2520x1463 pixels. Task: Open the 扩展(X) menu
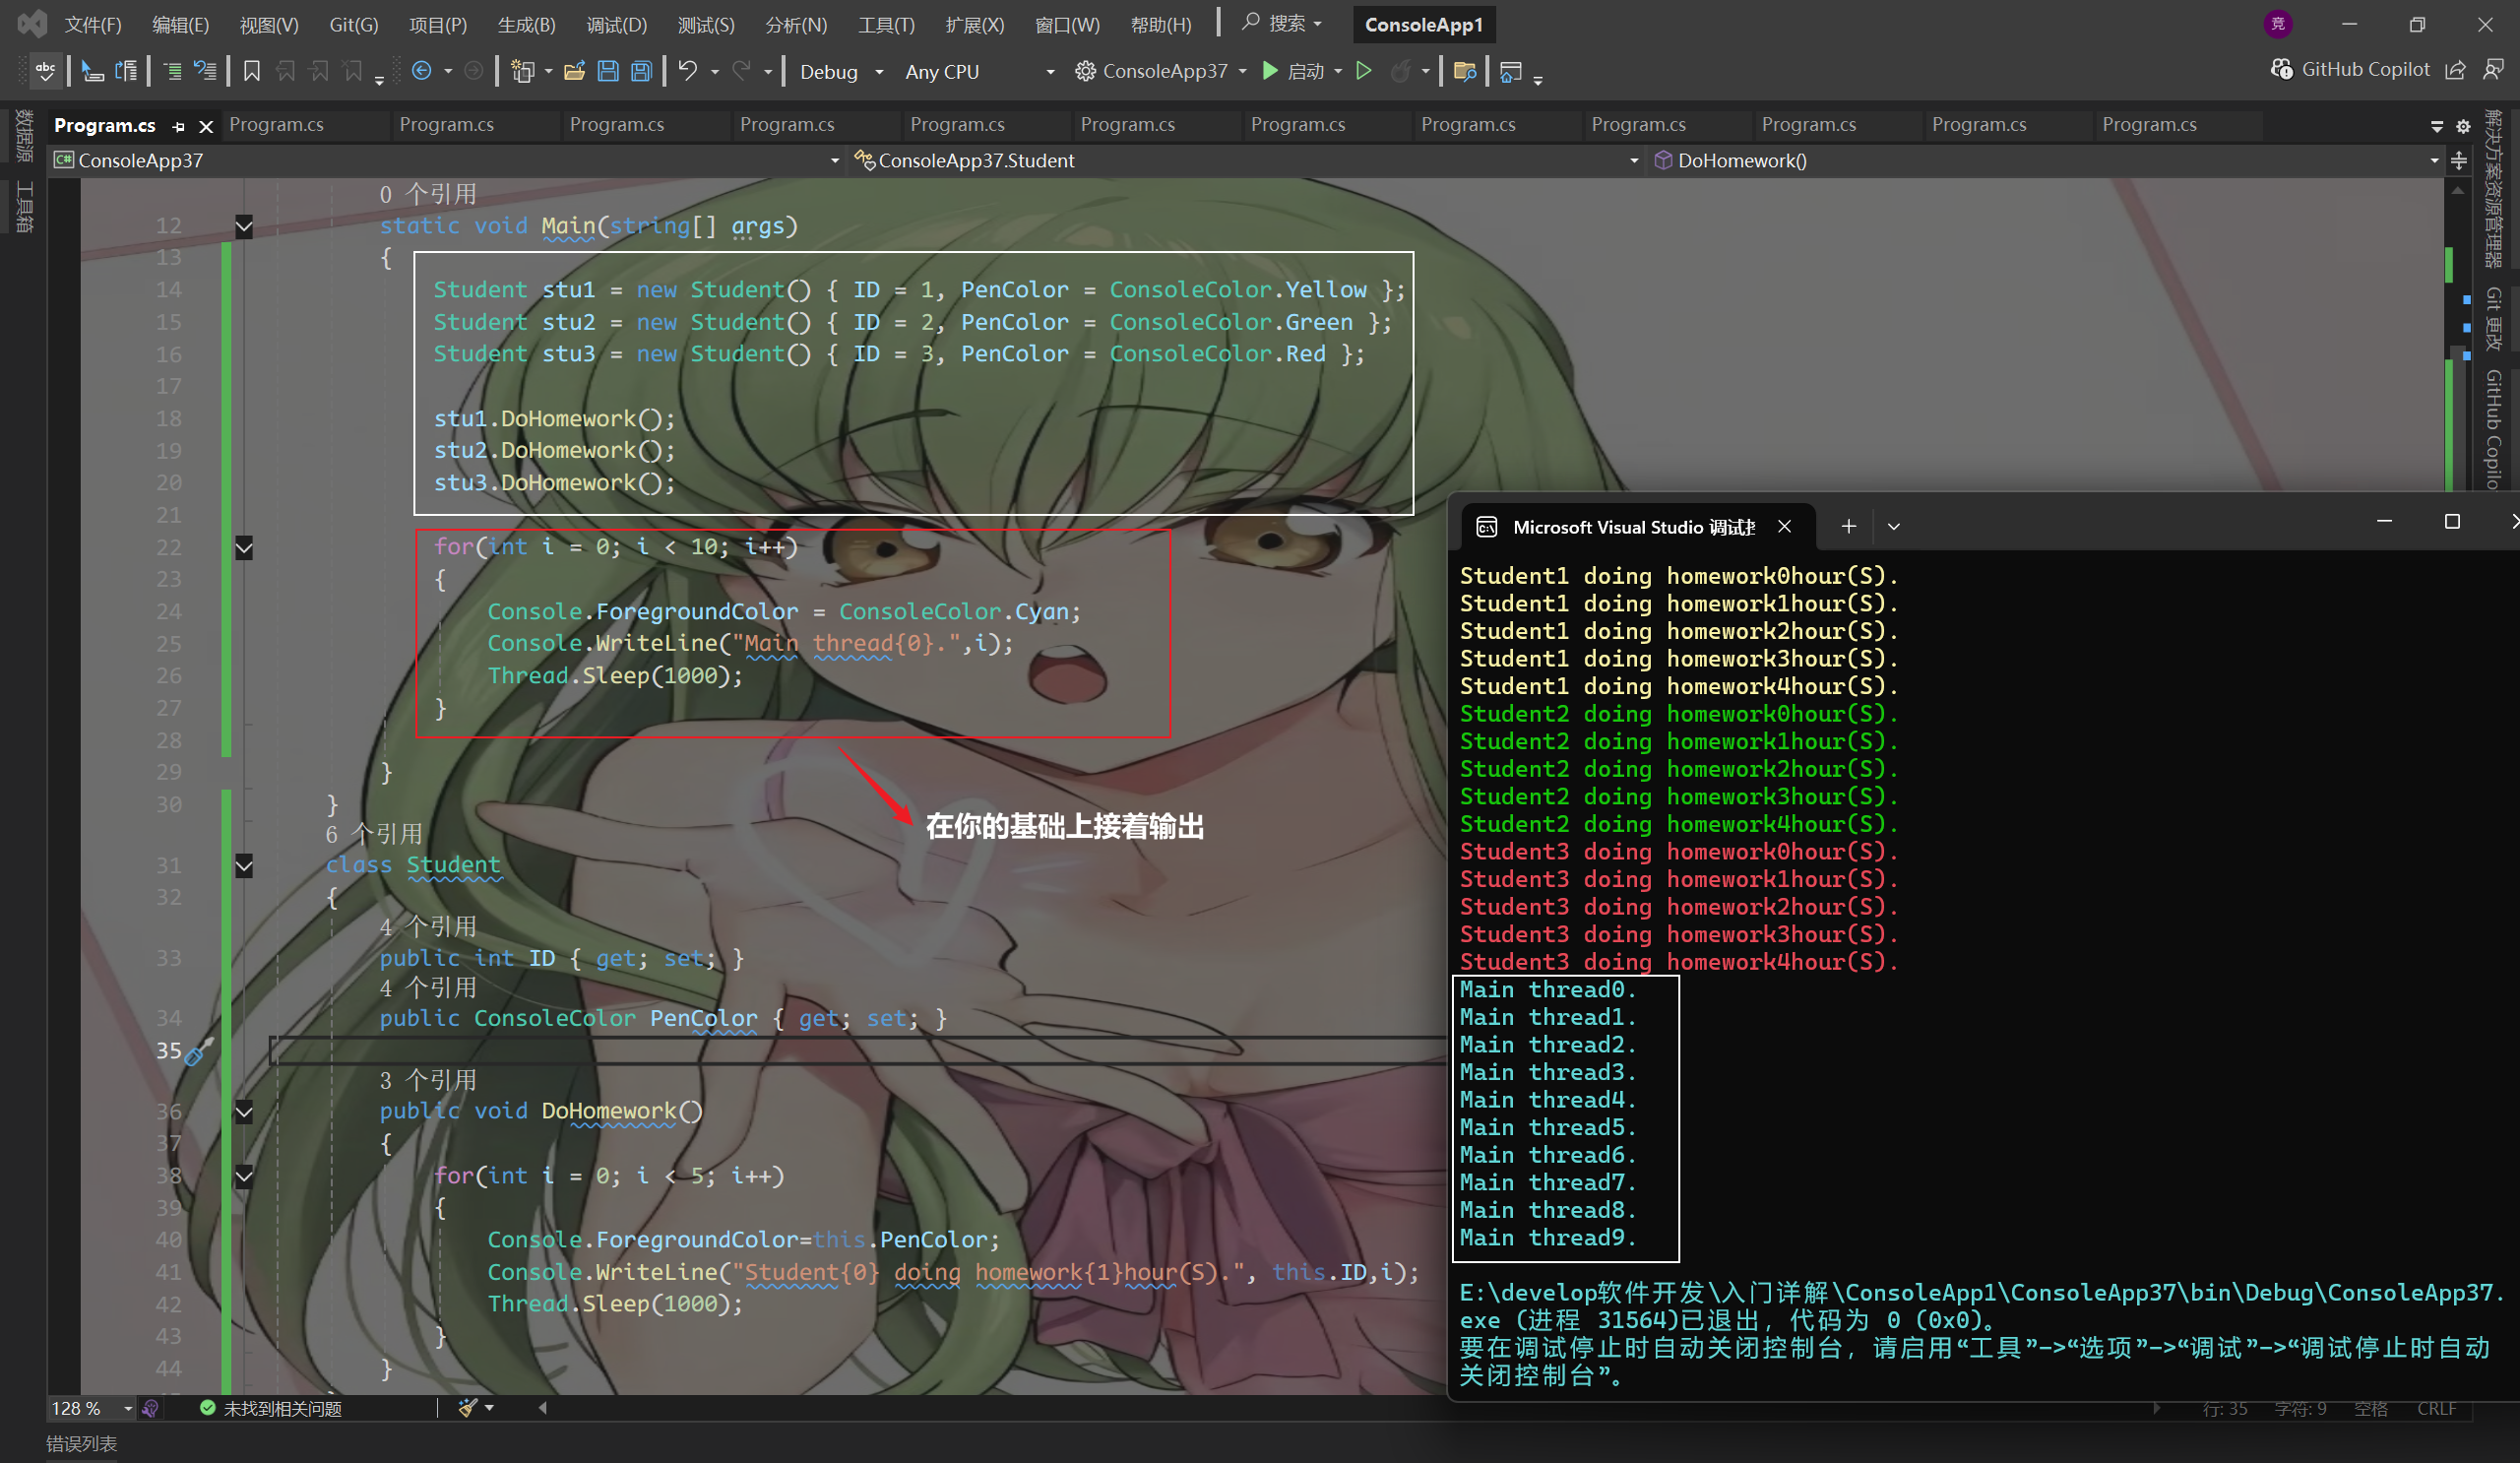click(974, 24)
